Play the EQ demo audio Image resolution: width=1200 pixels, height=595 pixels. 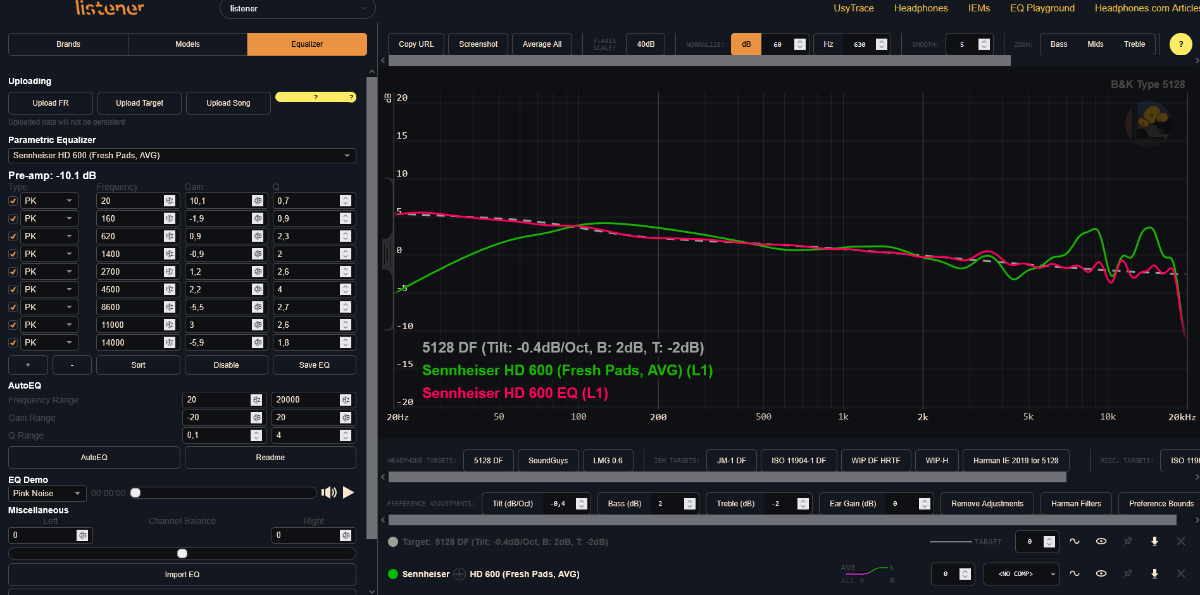point(349,492)
